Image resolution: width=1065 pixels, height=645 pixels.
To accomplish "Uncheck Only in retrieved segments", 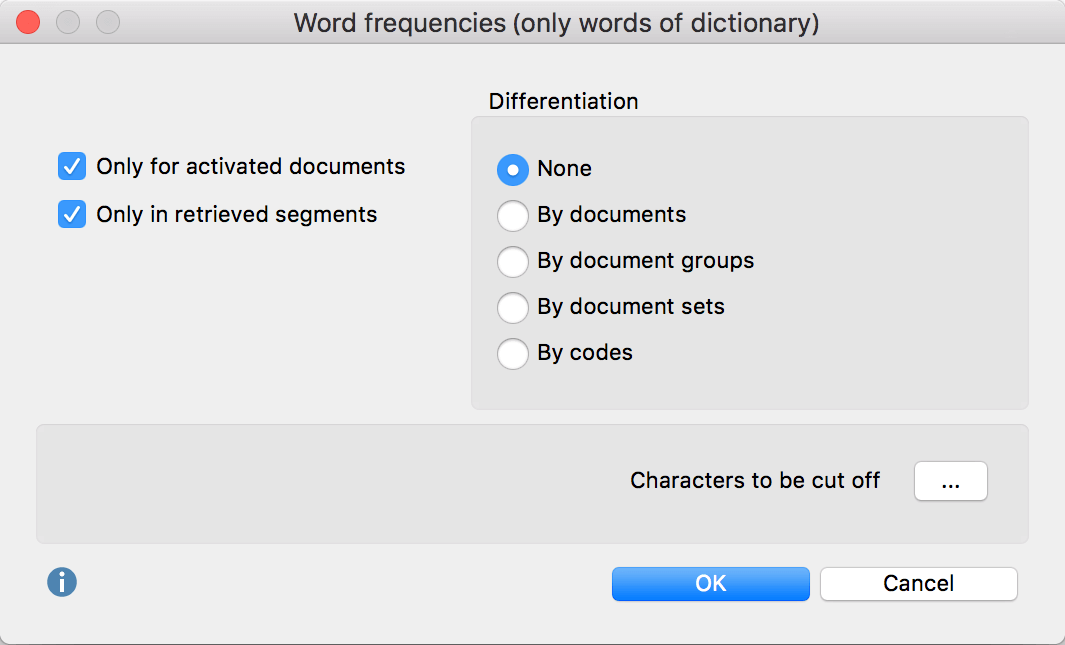I will pyautogui.click(x=72, y=215).
